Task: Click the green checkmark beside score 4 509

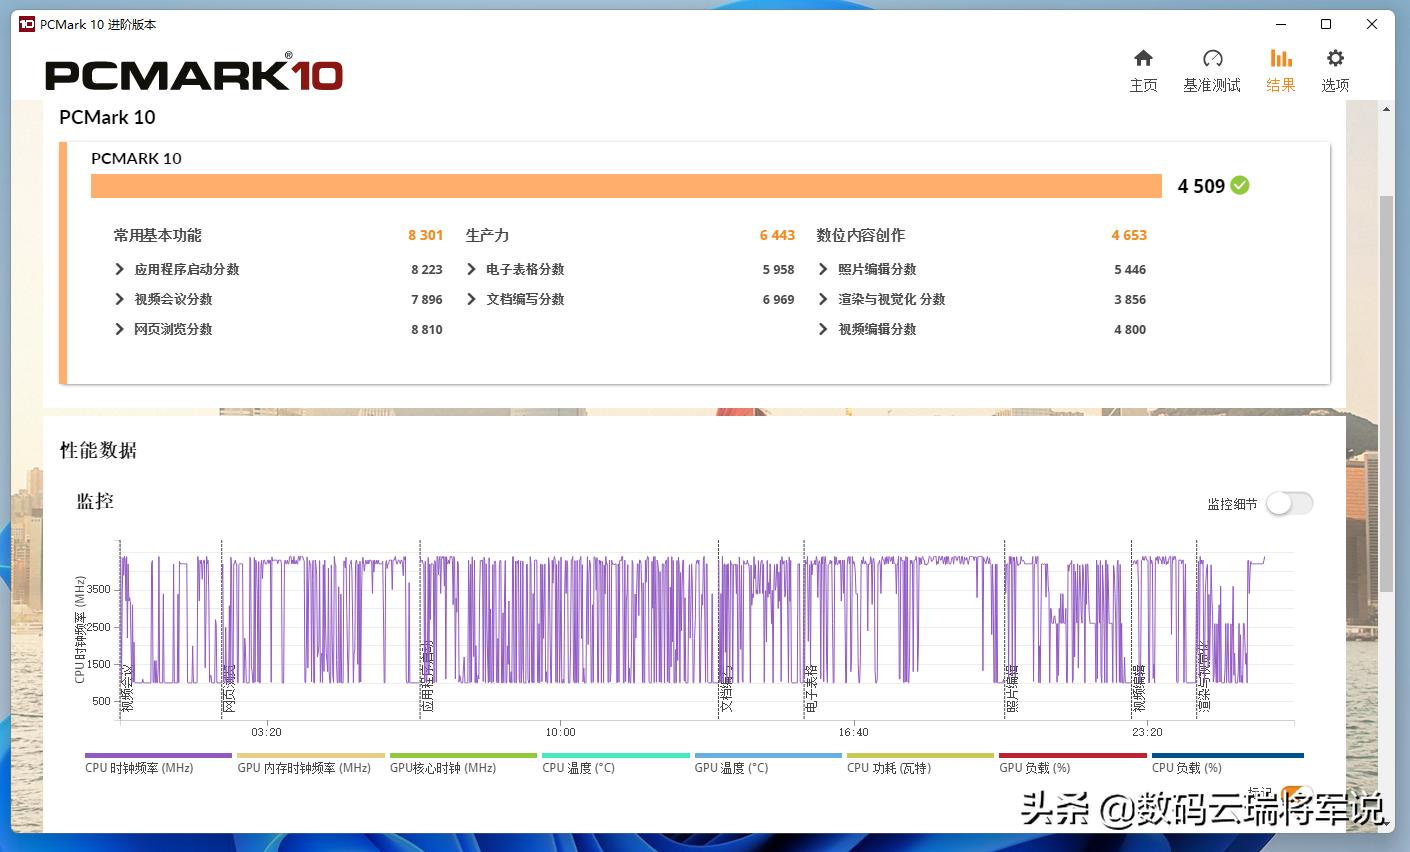Action: click(x=1238, y=185)
